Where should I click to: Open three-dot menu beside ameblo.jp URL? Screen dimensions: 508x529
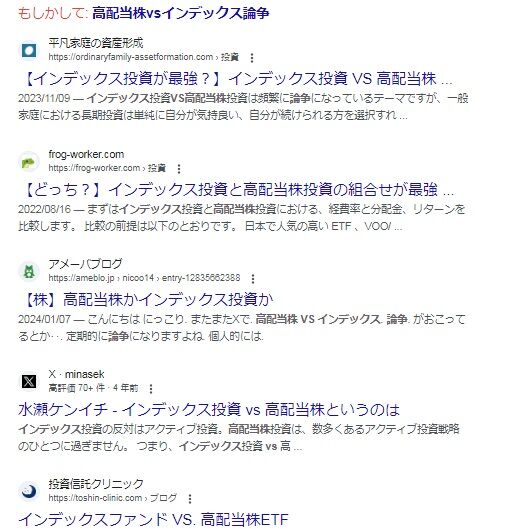pos(253,279)
